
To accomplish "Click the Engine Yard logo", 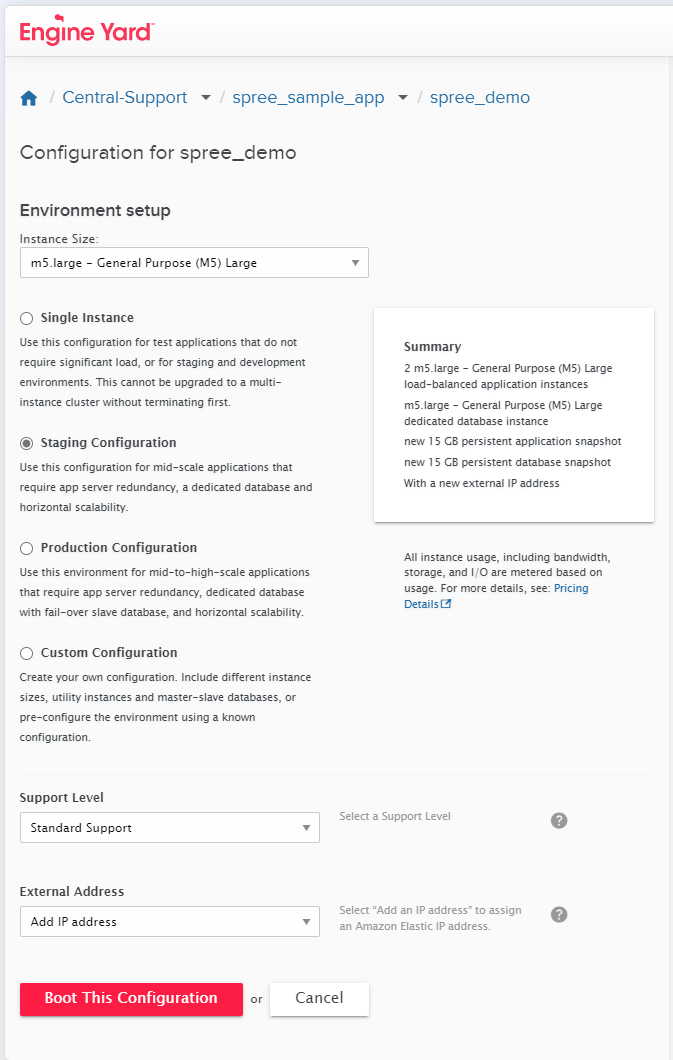I will click(86, 32).
